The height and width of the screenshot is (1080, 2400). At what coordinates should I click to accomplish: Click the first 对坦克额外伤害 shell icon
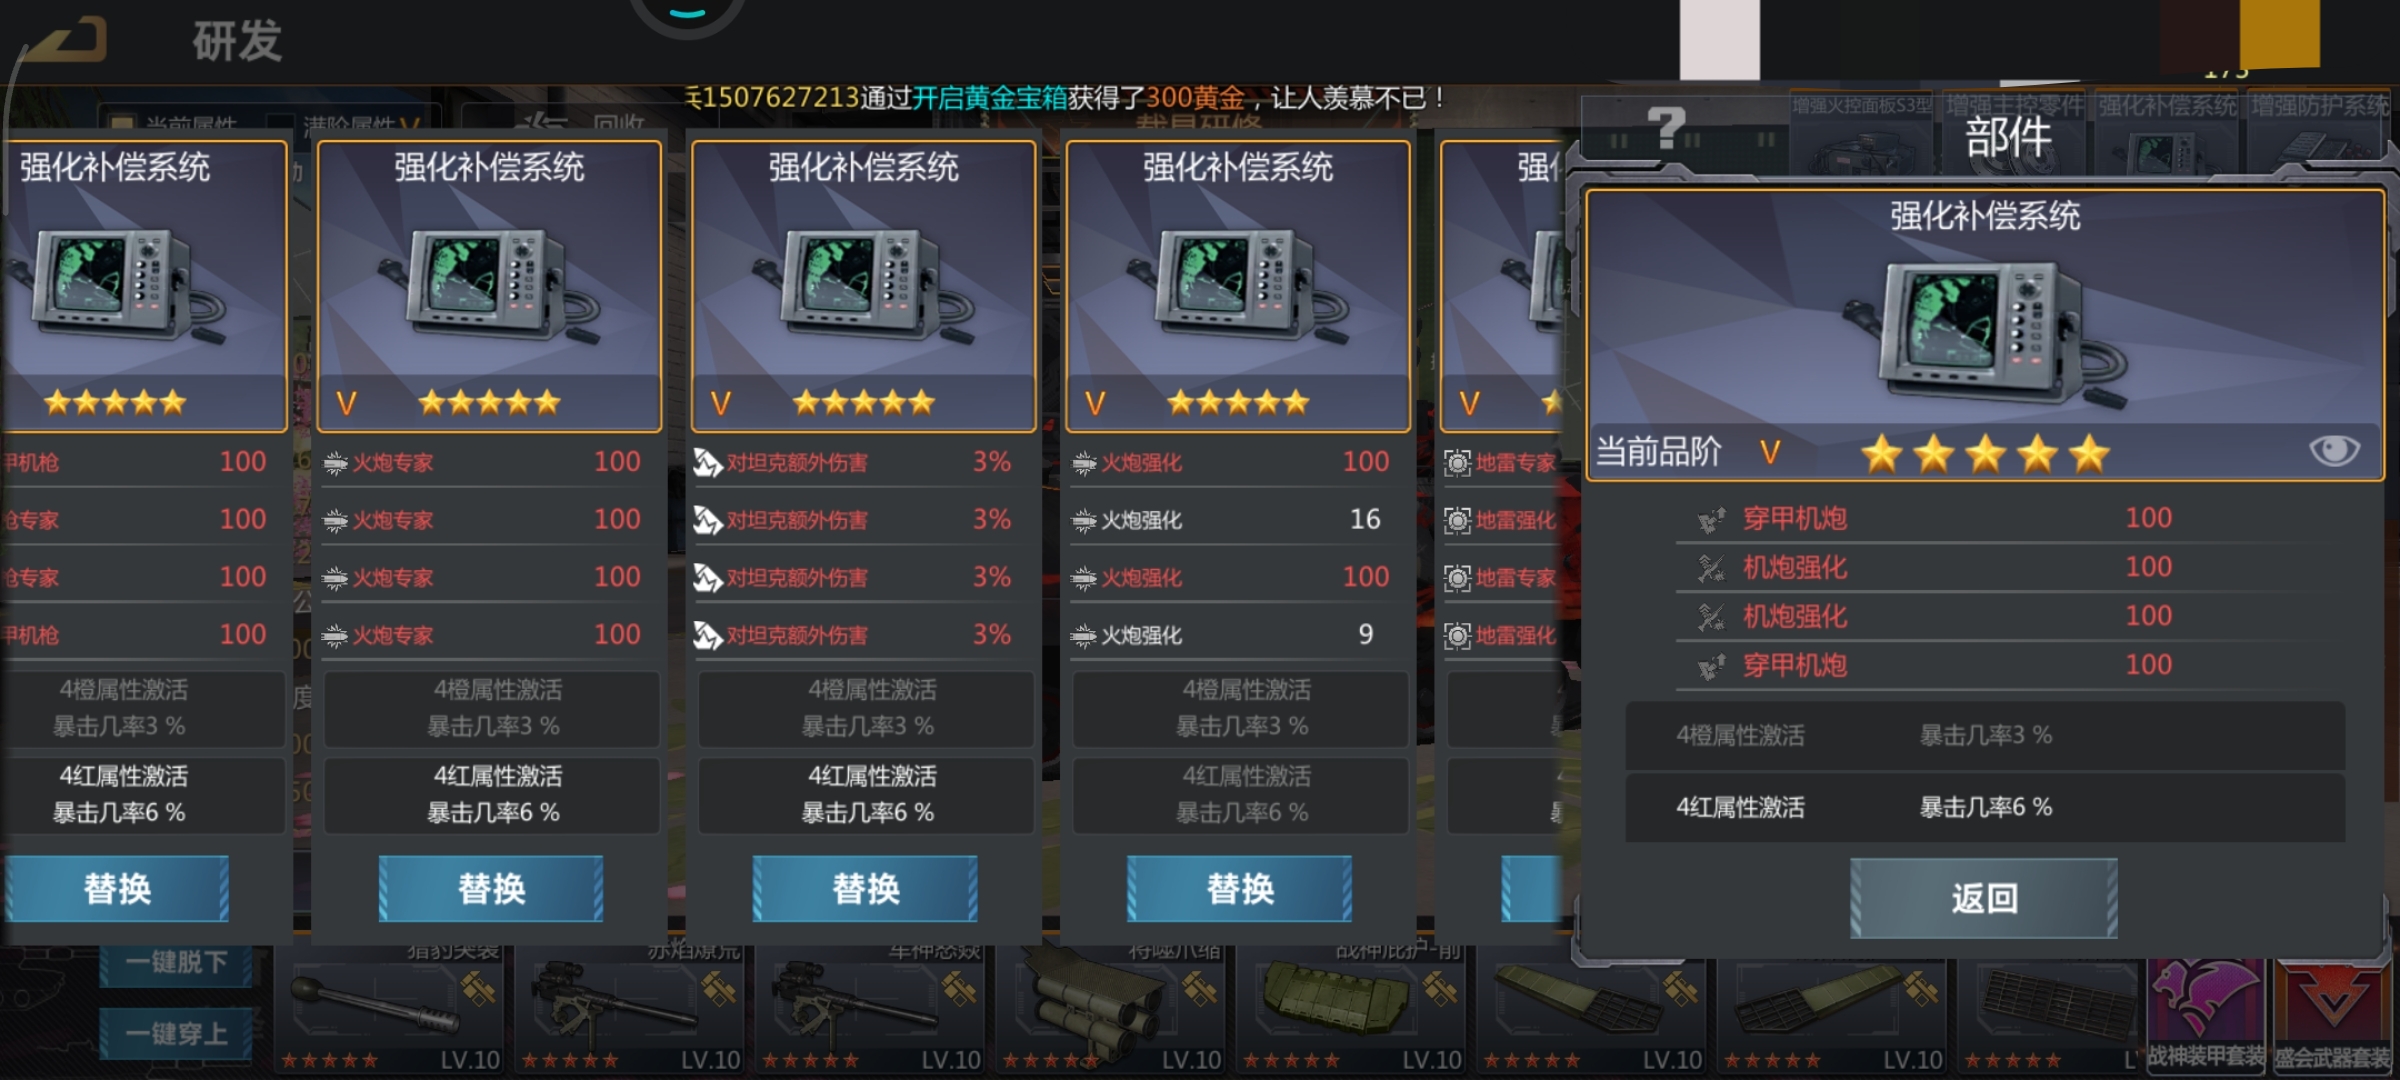(x=707, y=462)
